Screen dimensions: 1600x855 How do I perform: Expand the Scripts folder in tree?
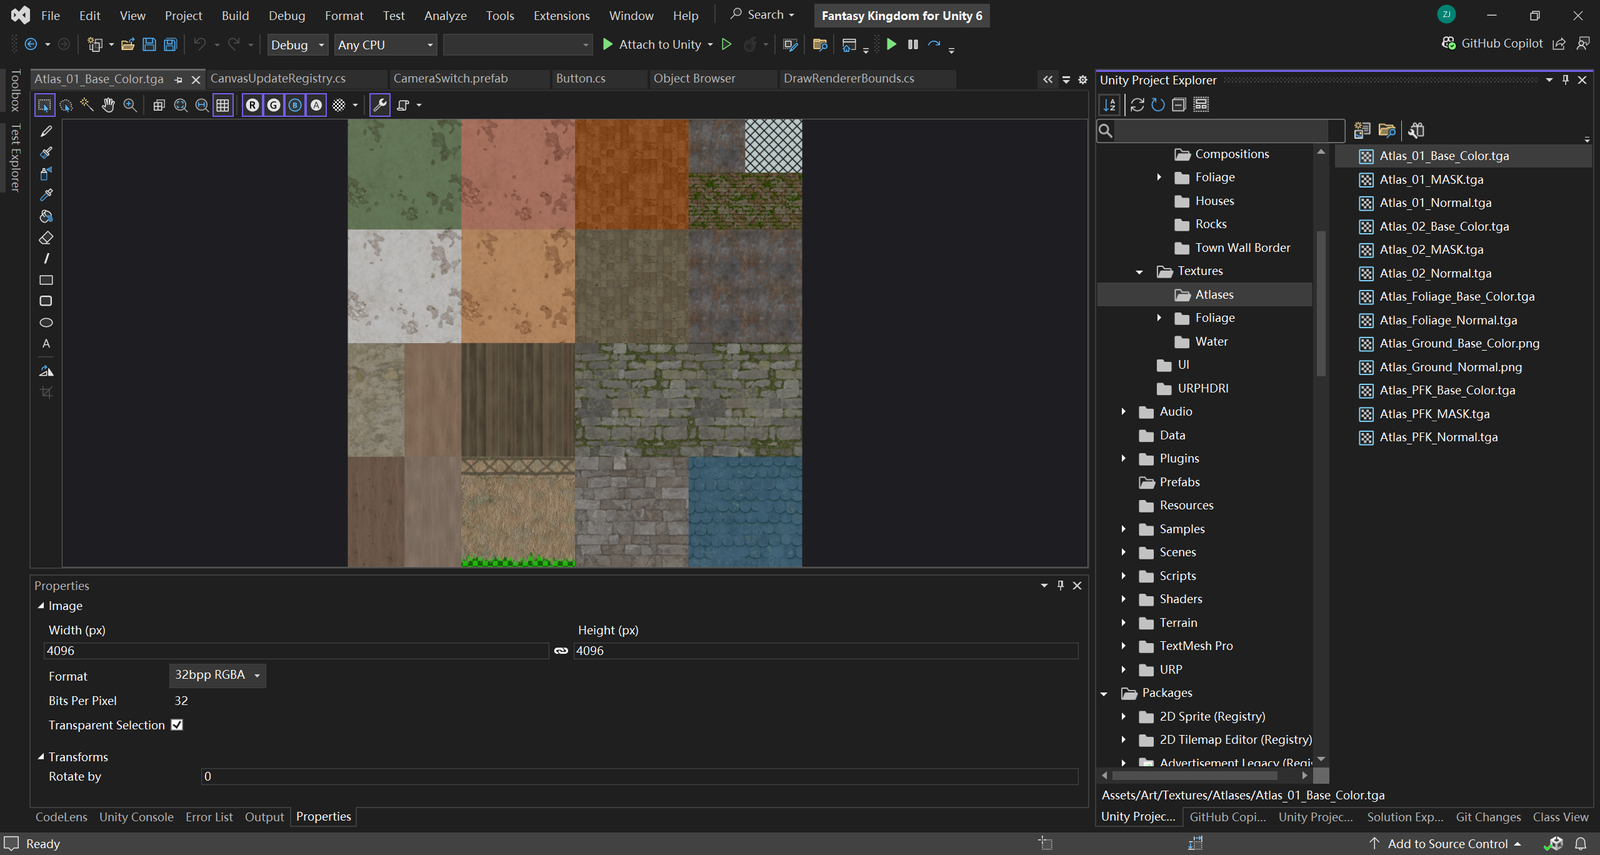1123,576
